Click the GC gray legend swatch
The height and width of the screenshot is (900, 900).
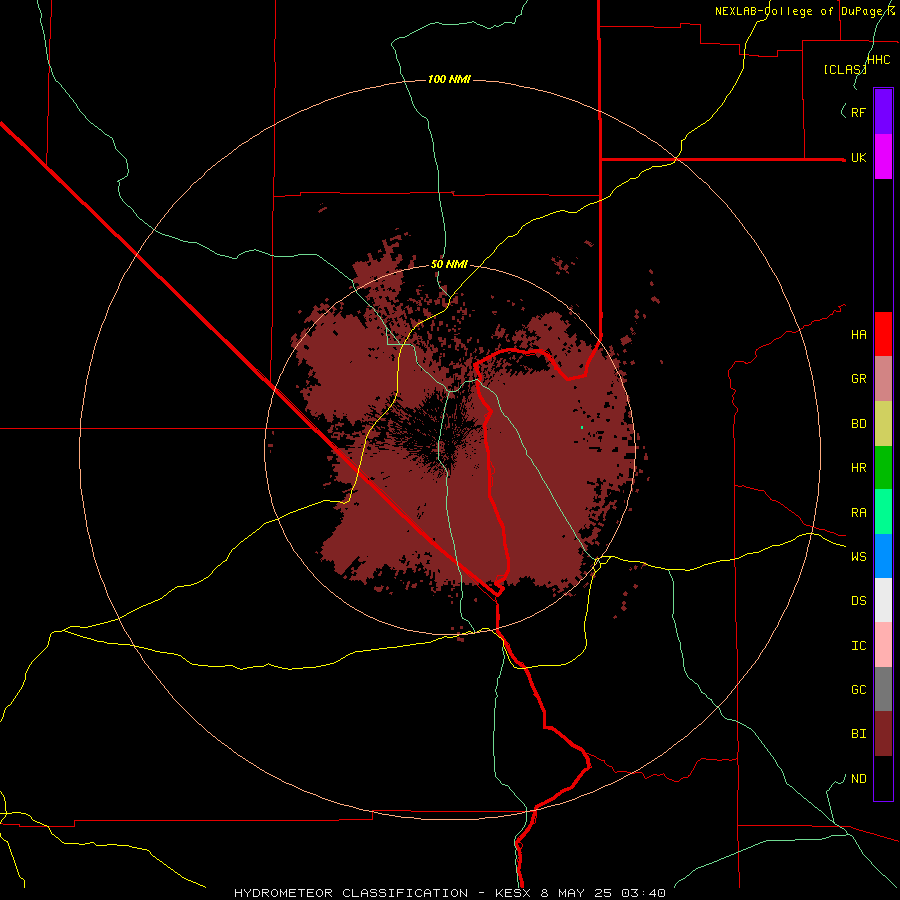pyautogui.click(x=883, y=689)
